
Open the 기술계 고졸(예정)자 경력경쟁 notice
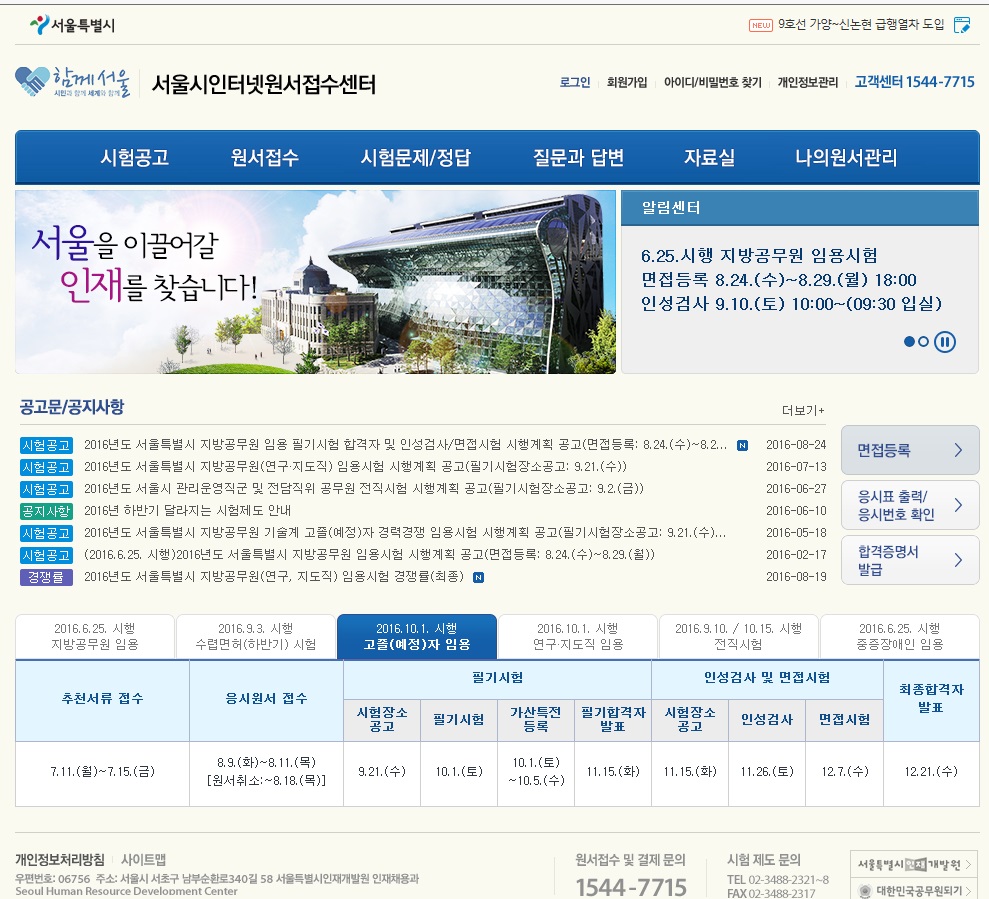coord(405,533)
